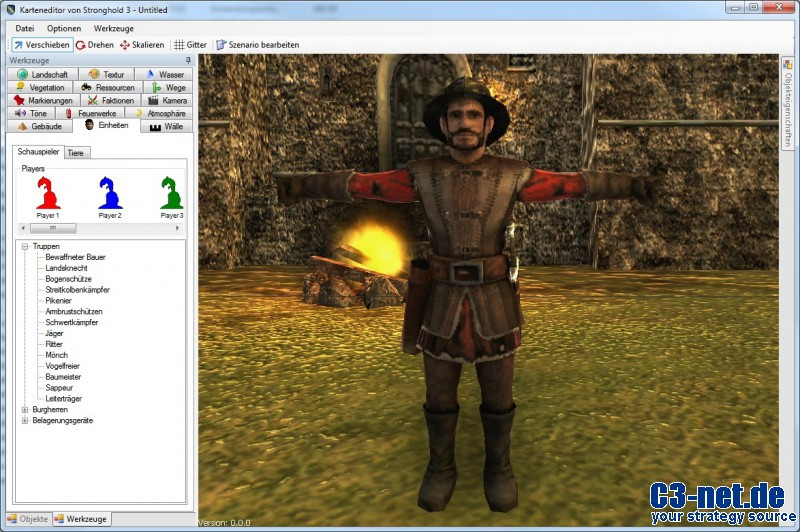Switch to the Faktionen tool tab
This screenshot has width=800, height=532.
[111, 100]
